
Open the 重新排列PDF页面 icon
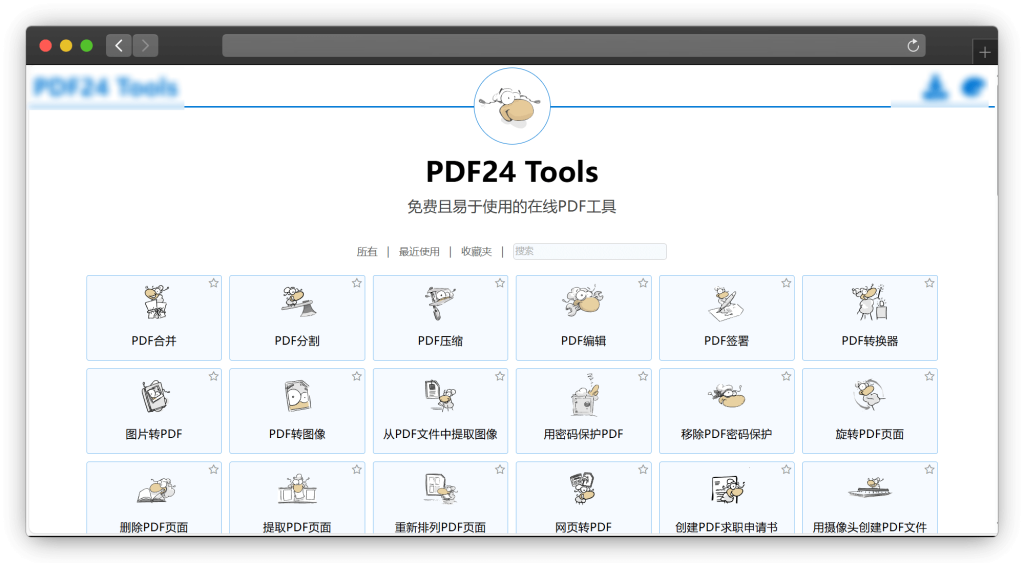[x=441, y=489]
